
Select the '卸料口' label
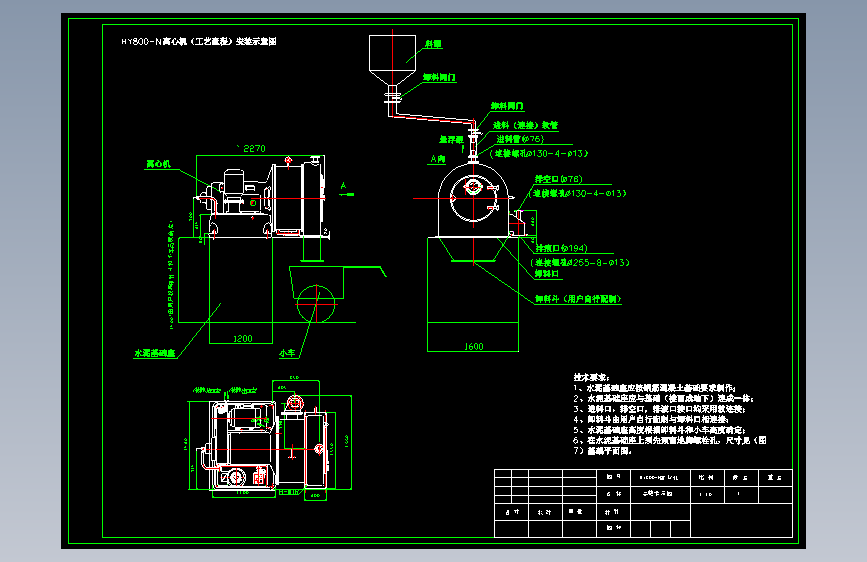(x=547, y=274)
